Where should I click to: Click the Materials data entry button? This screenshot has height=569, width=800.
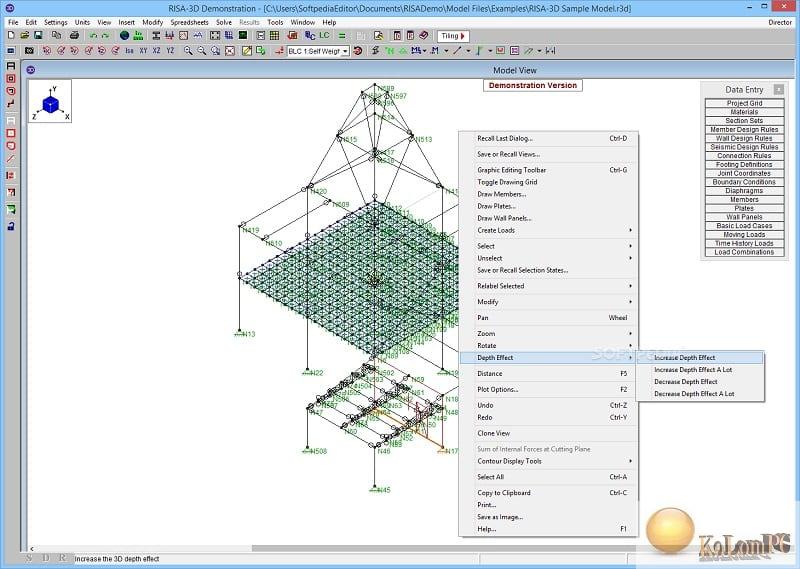(x=744, y=112)
